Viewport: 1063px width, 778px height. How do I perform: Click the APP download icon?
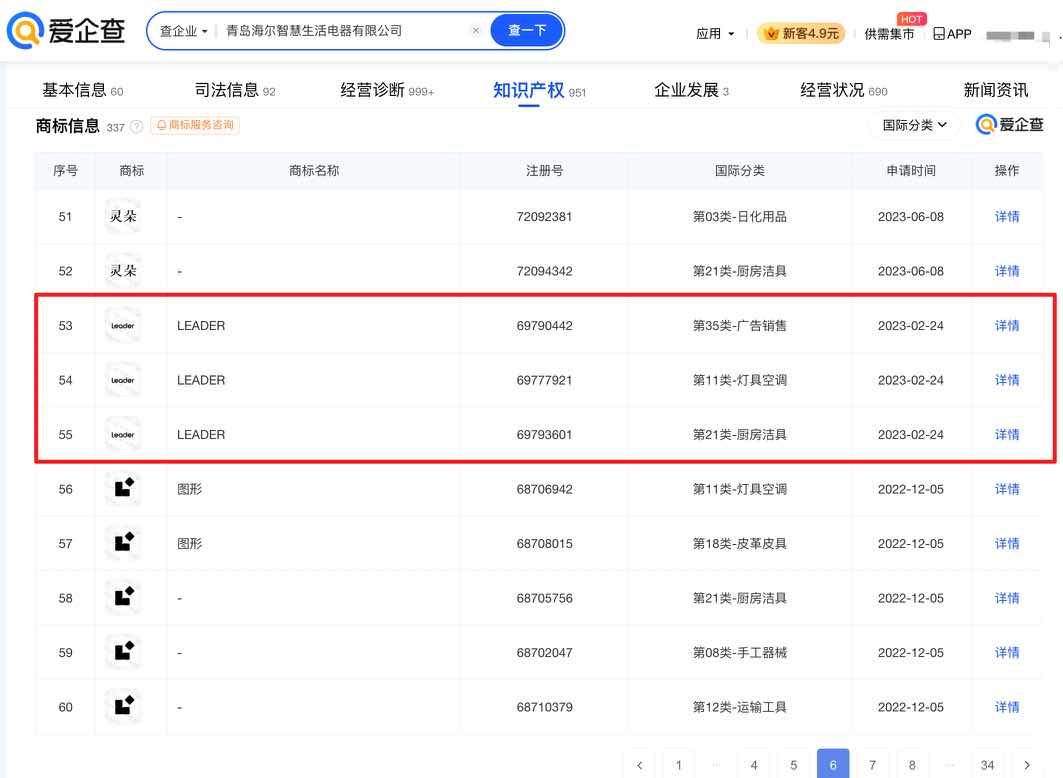point(951,34)
